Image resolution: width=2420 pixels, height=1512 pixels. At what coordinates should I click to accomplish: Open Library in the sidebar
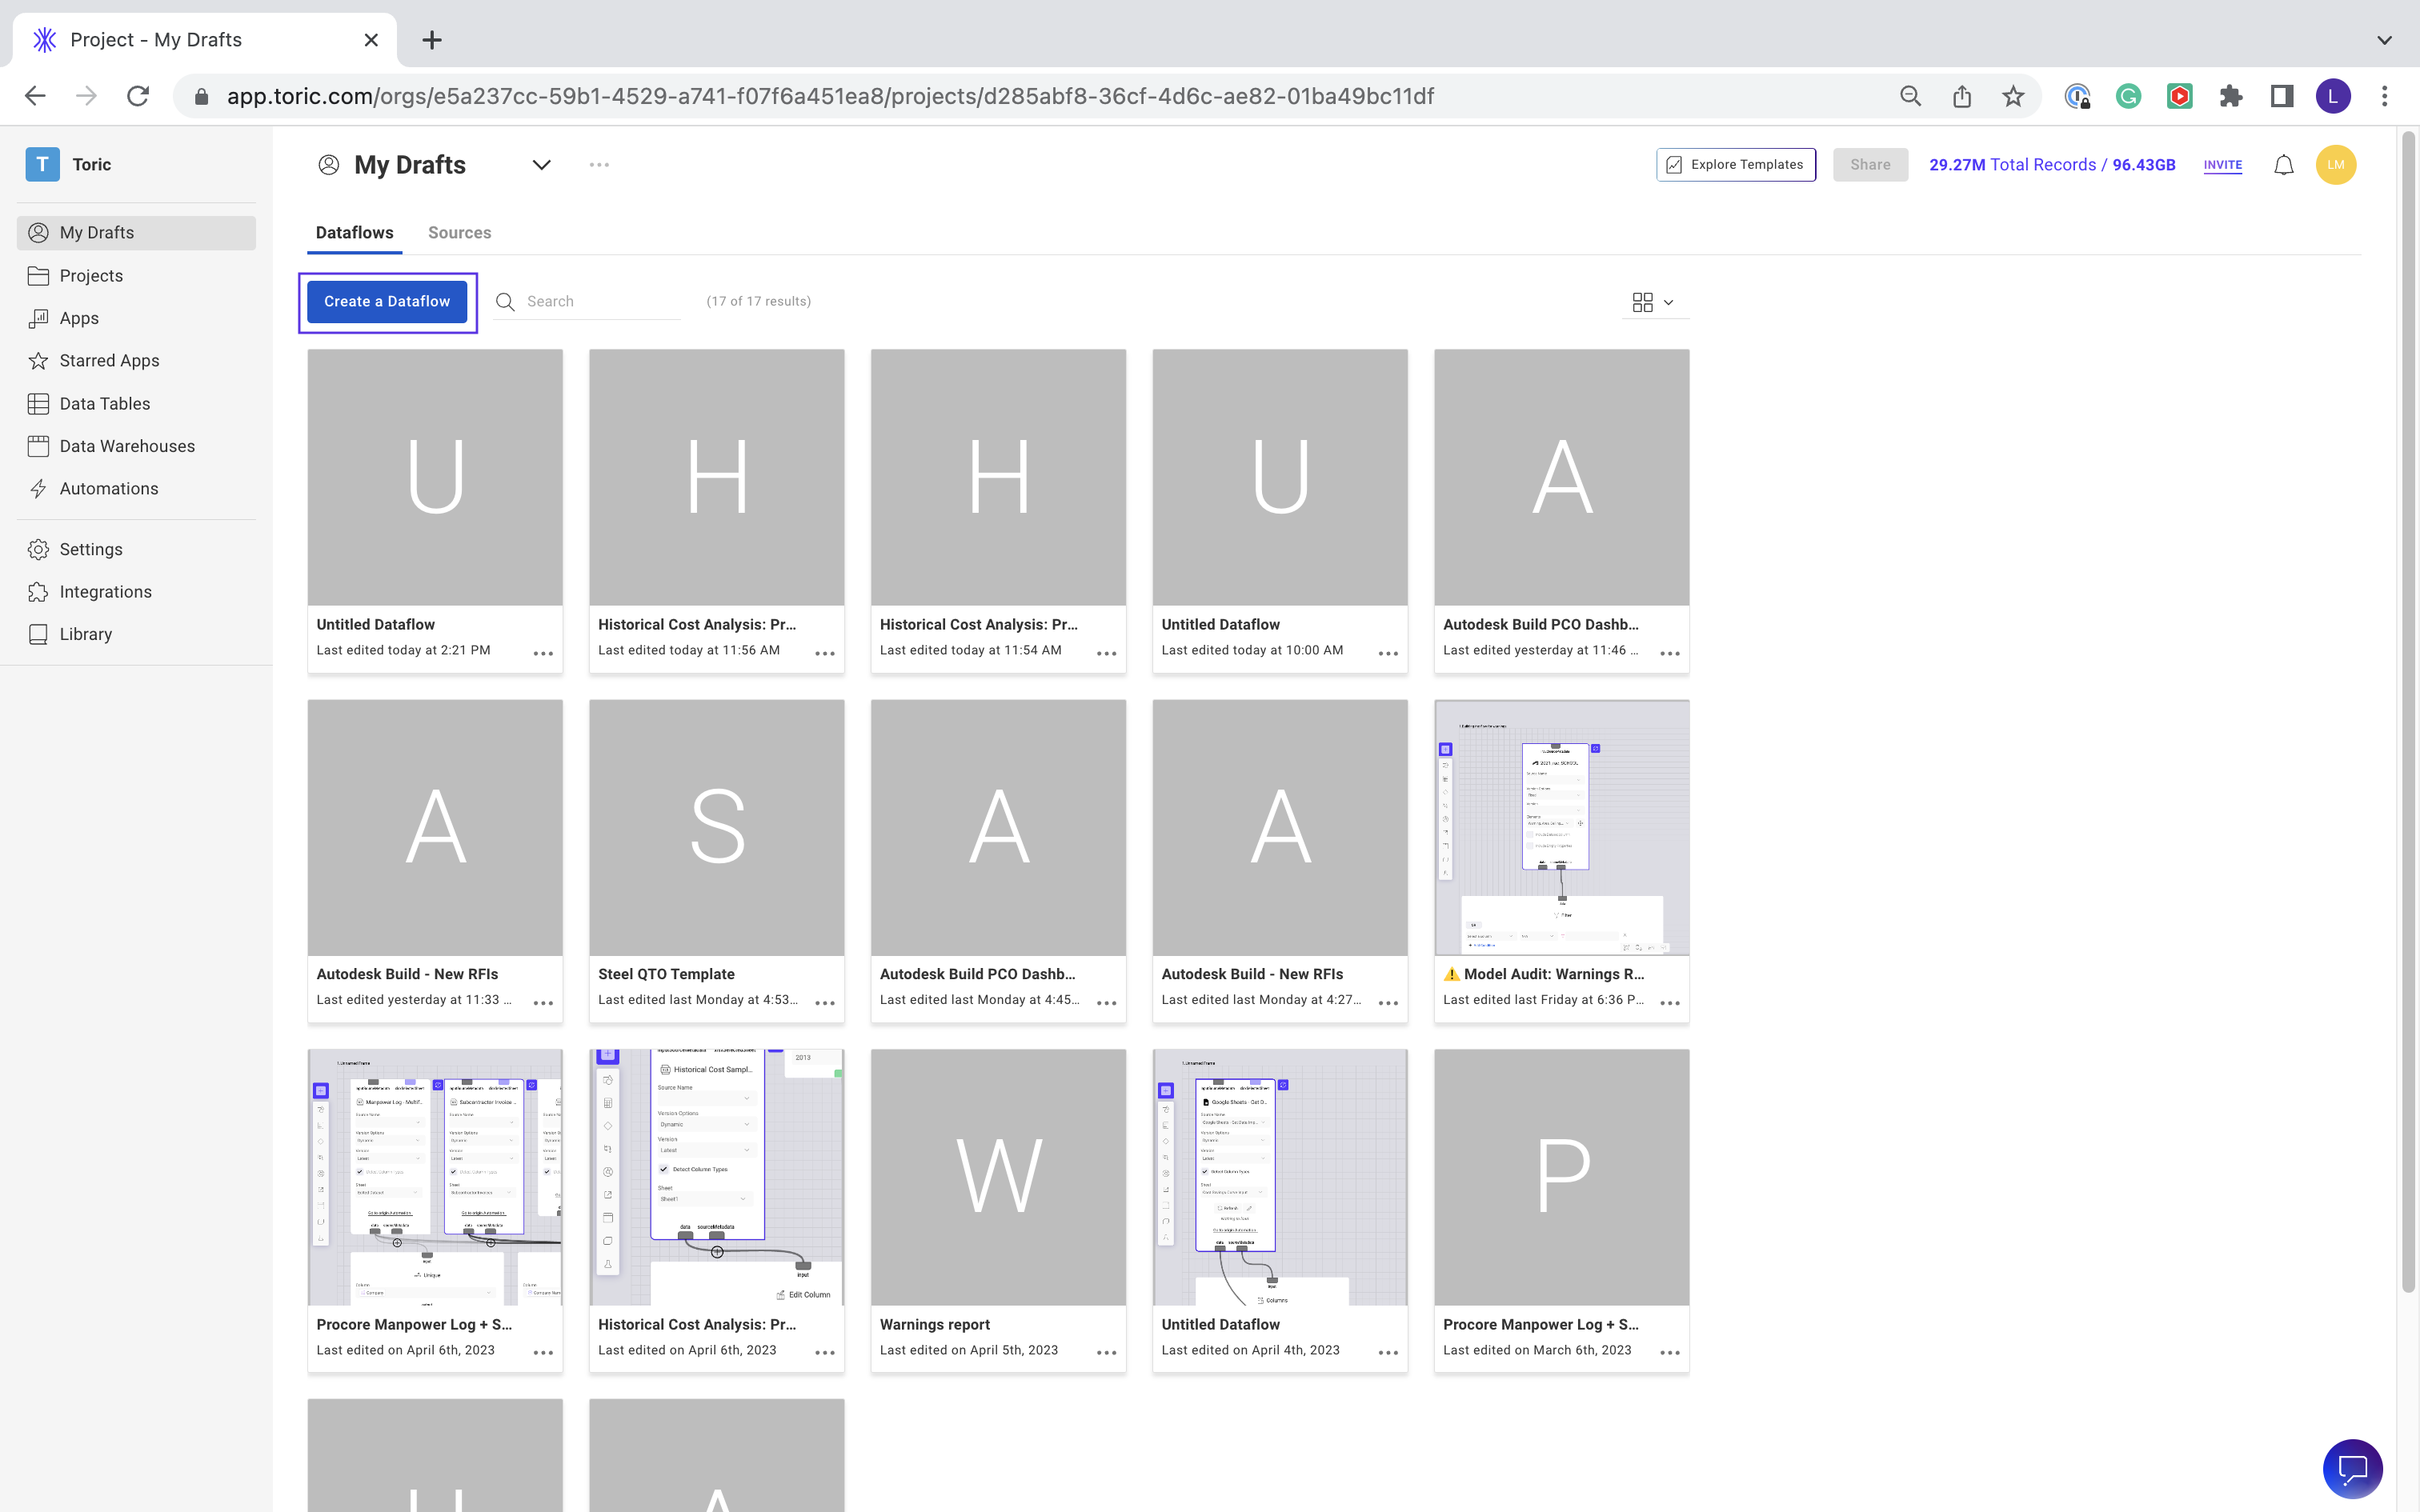136,635
